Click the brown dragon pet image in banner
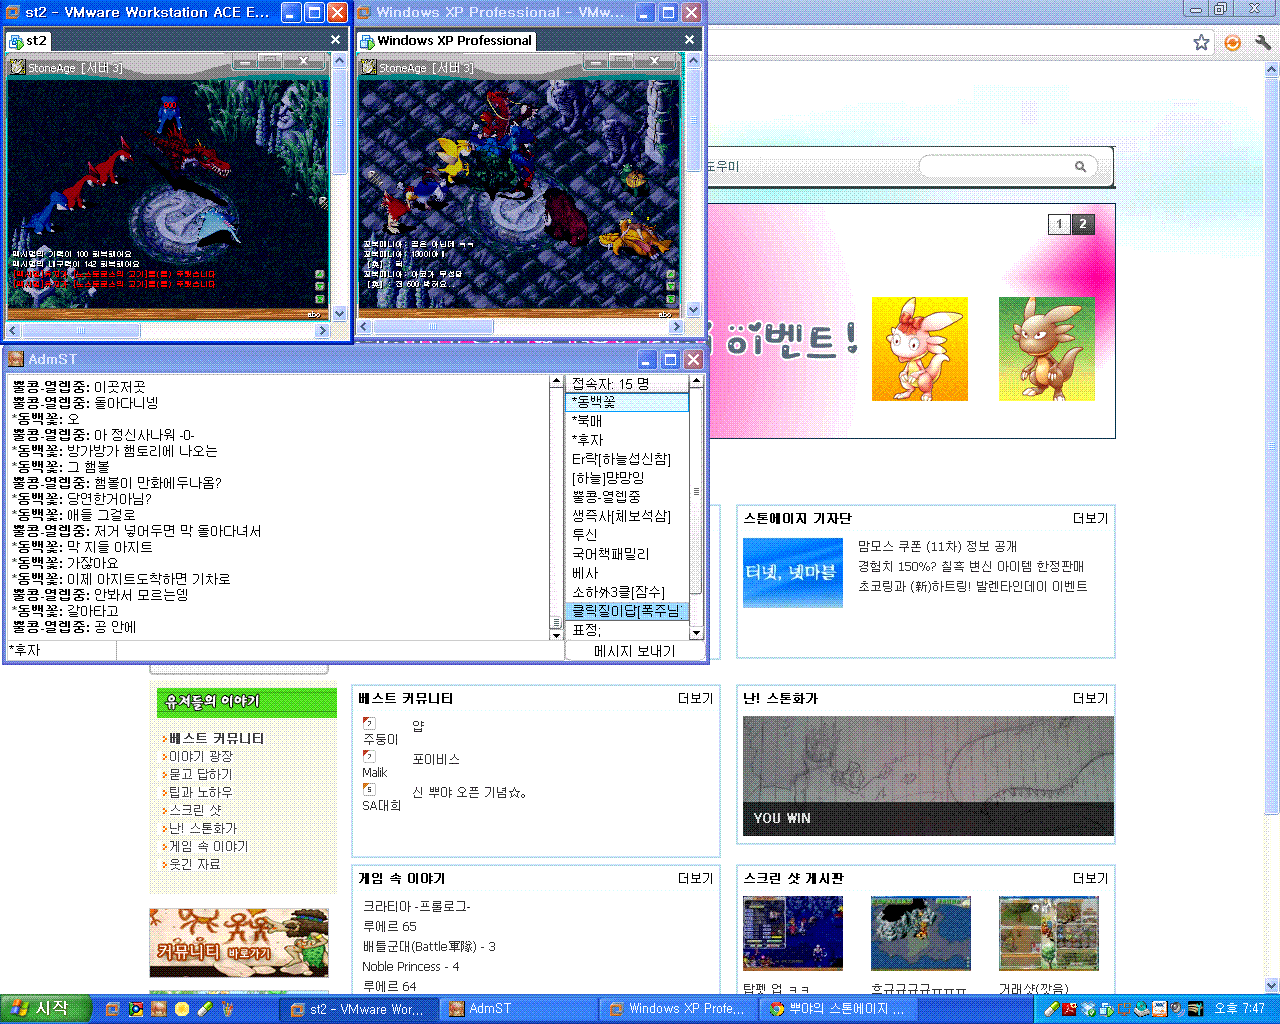The image size is (1280, 1024). click(1046, 348)
